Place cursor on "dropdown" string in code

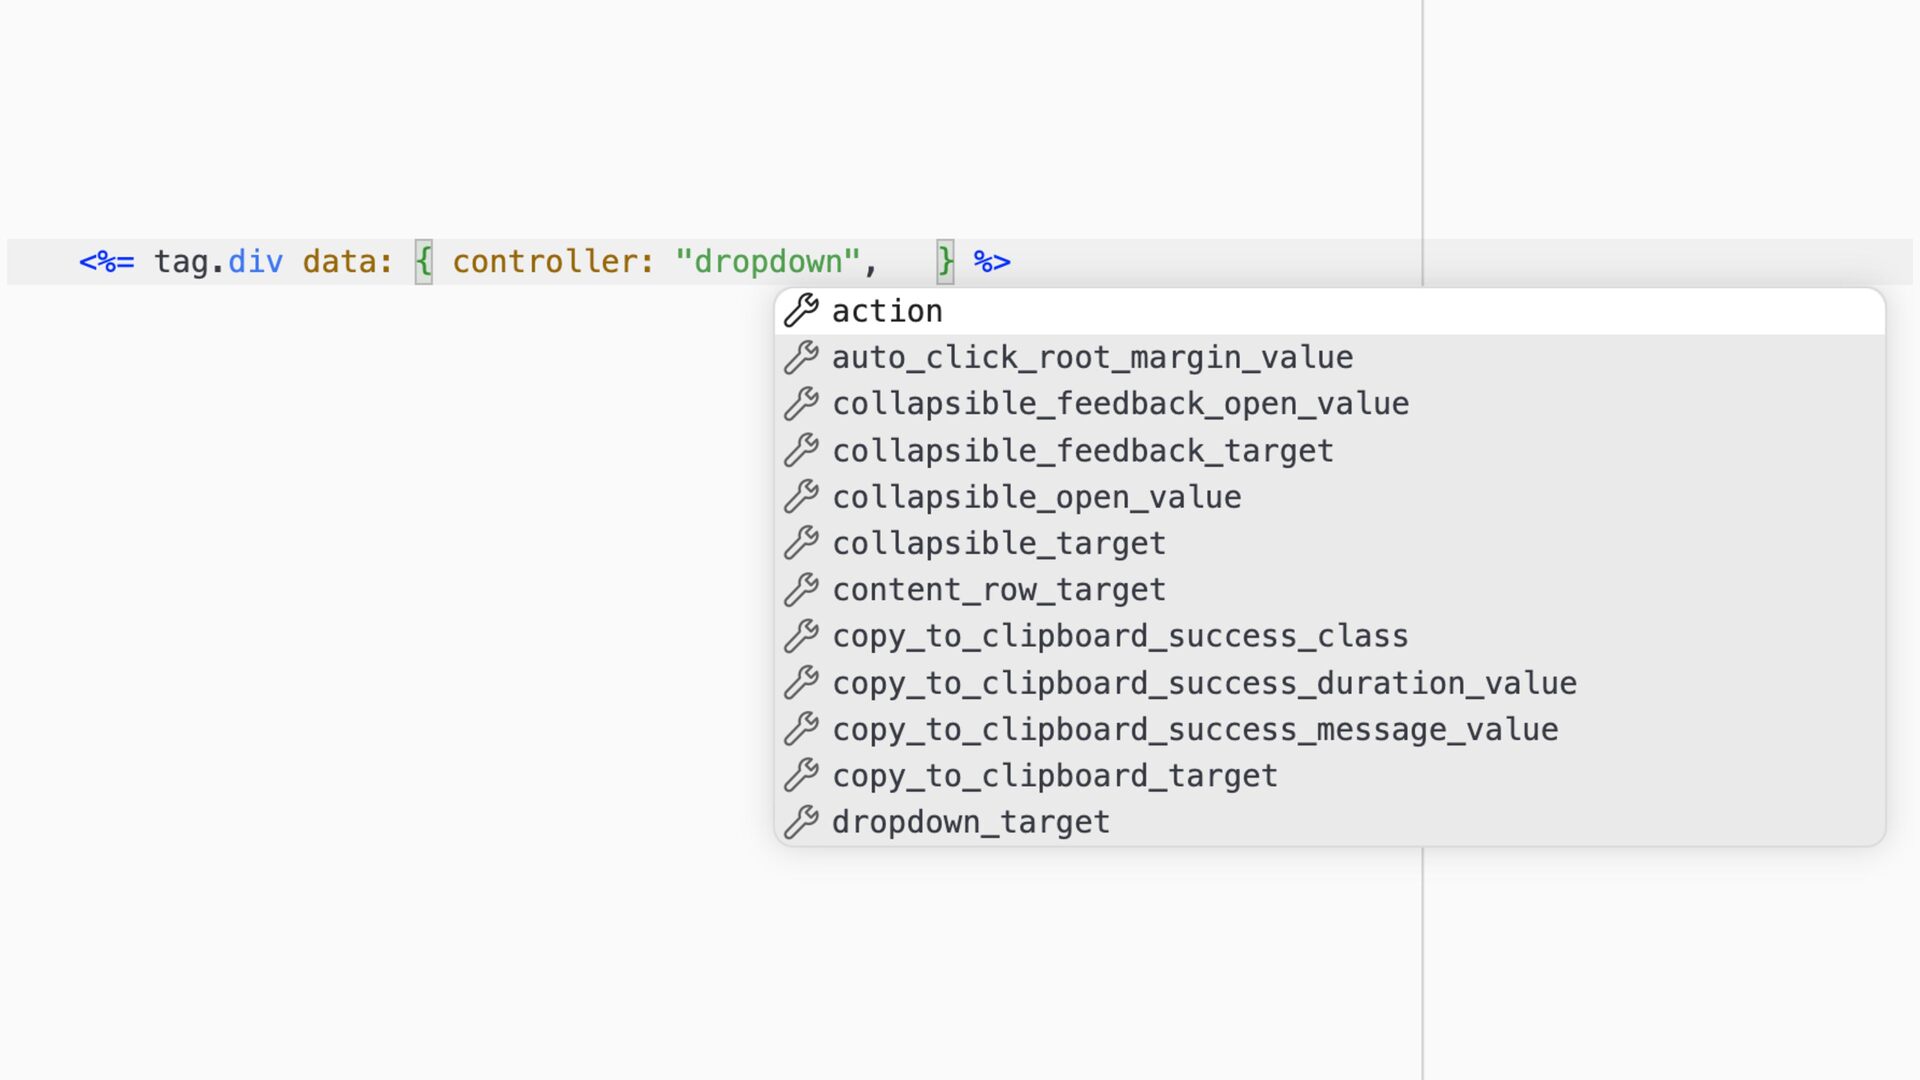pos(768,262)
